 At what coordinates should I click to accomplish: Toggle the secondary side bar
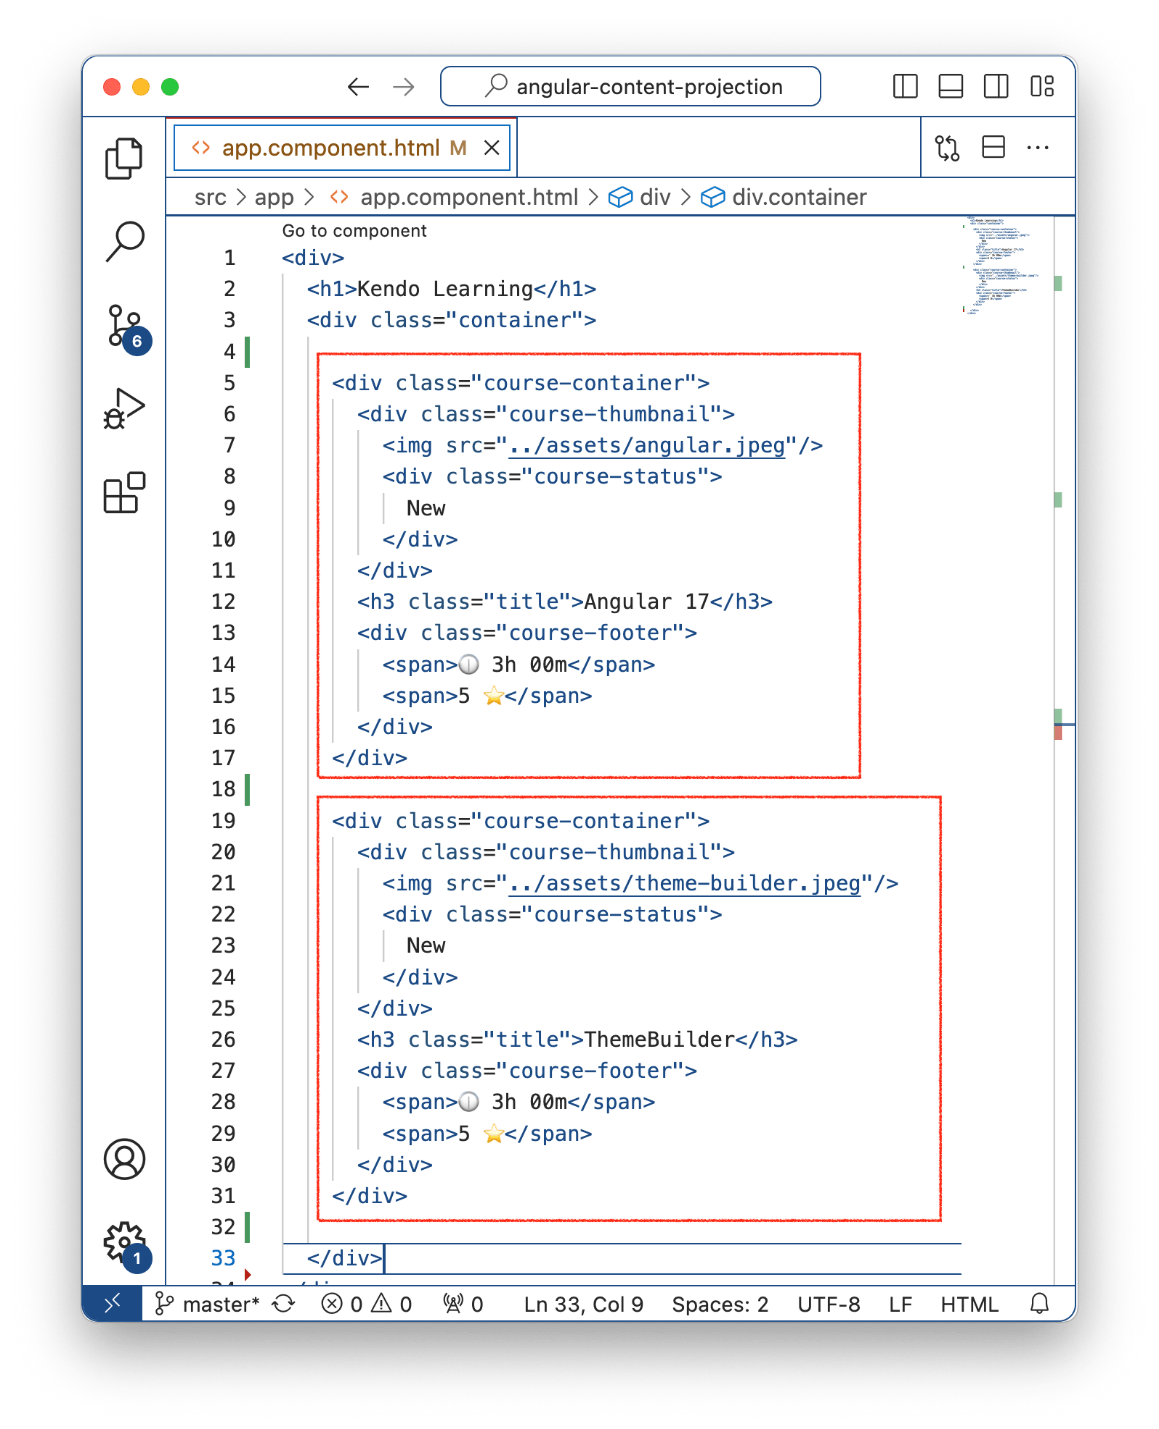tap(996, 87)
